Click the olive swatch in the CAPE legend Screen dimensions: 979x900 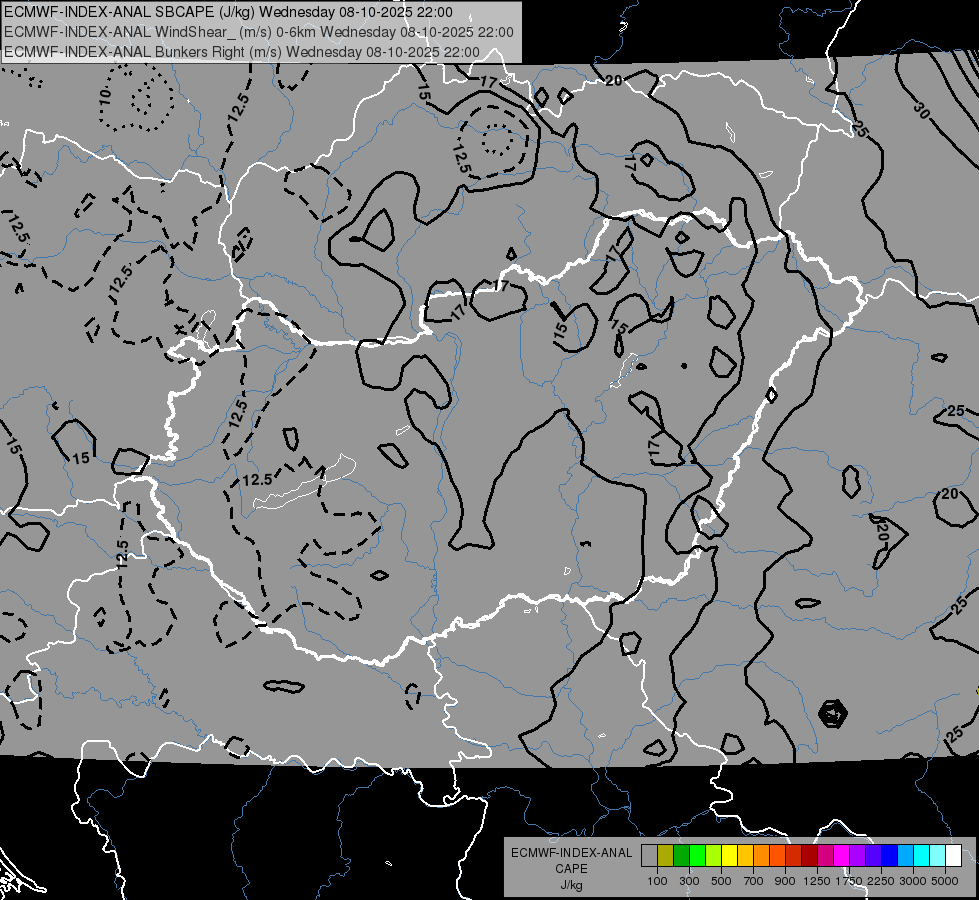[666, 855]
